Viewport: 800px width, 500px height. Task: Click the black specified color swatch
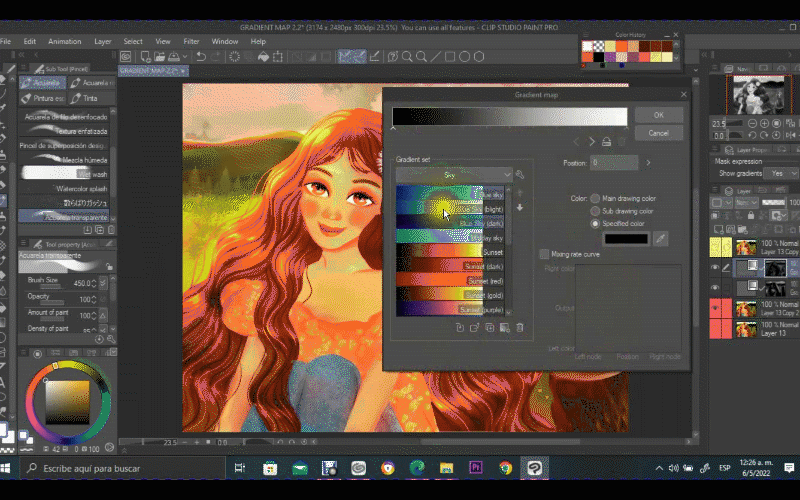625,238
